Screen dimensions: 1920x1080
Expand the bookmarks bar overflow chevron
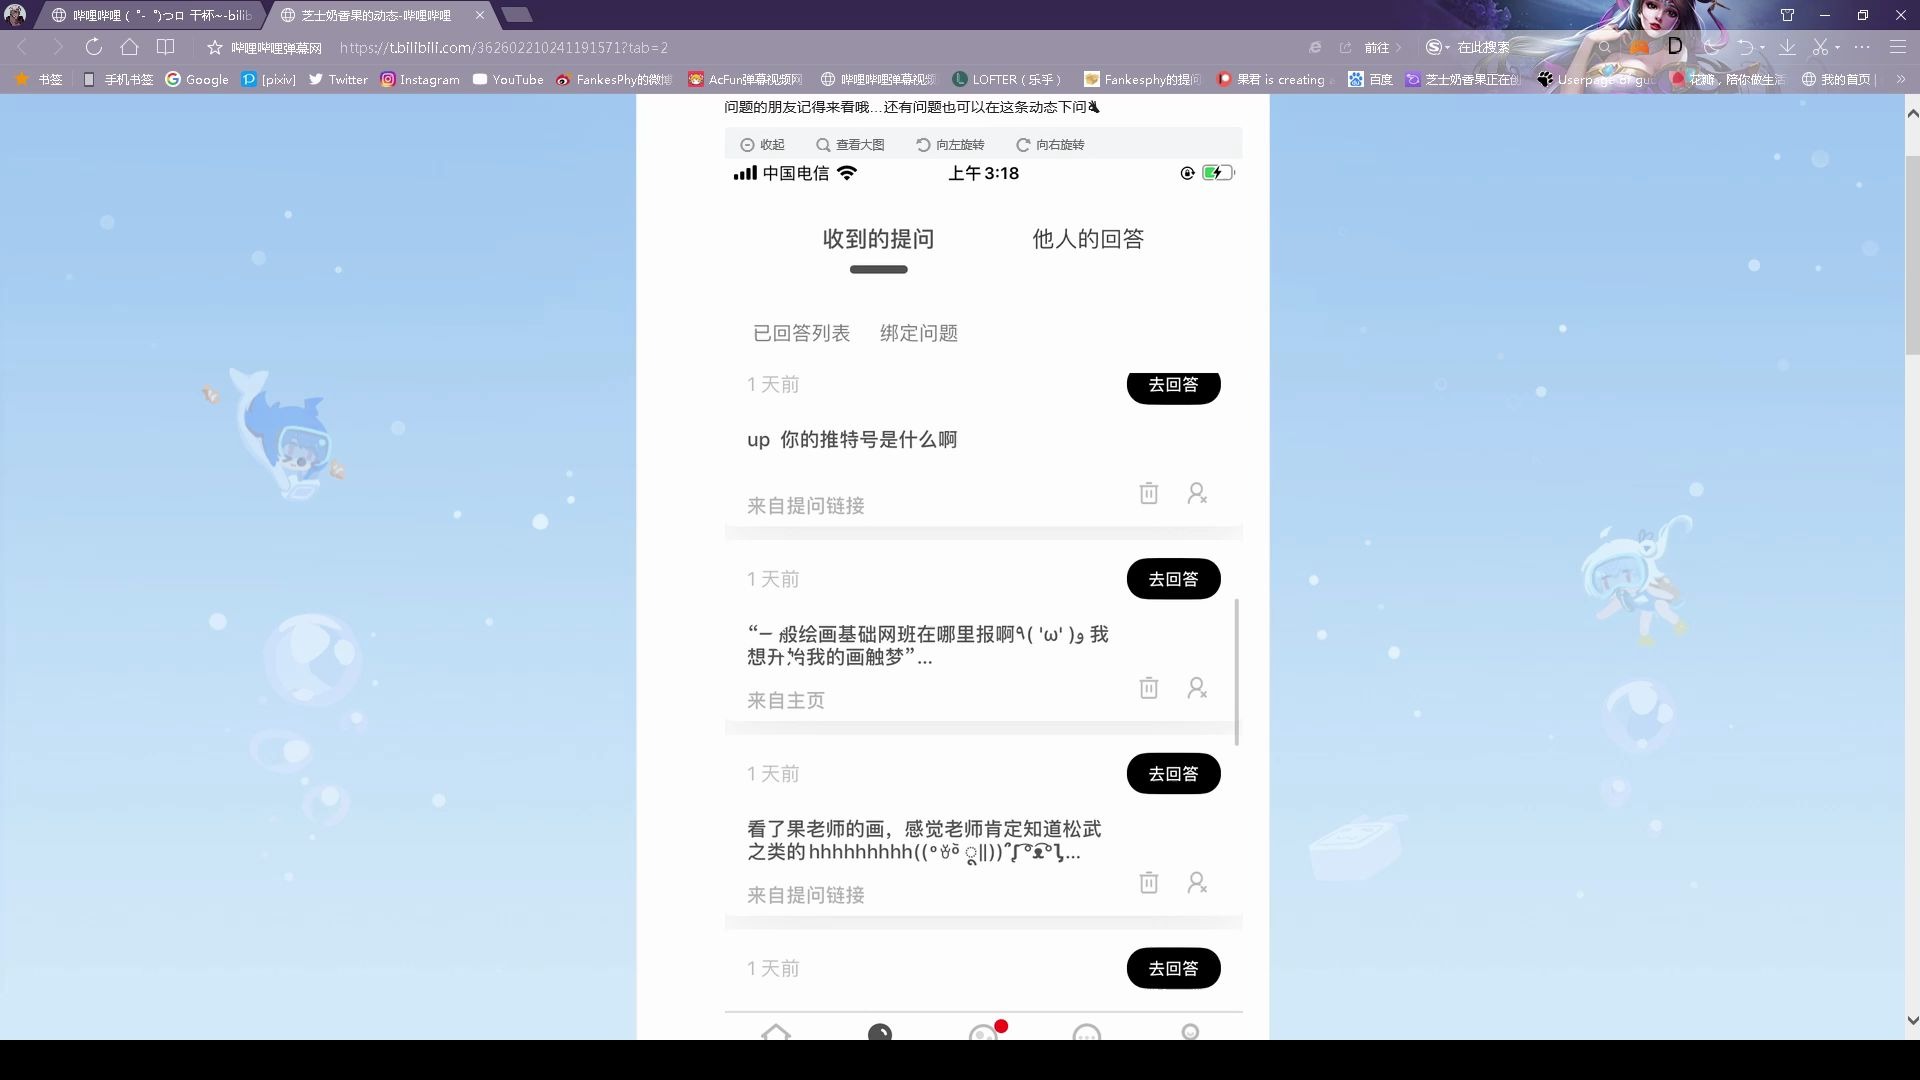(x=1901, y=79)
